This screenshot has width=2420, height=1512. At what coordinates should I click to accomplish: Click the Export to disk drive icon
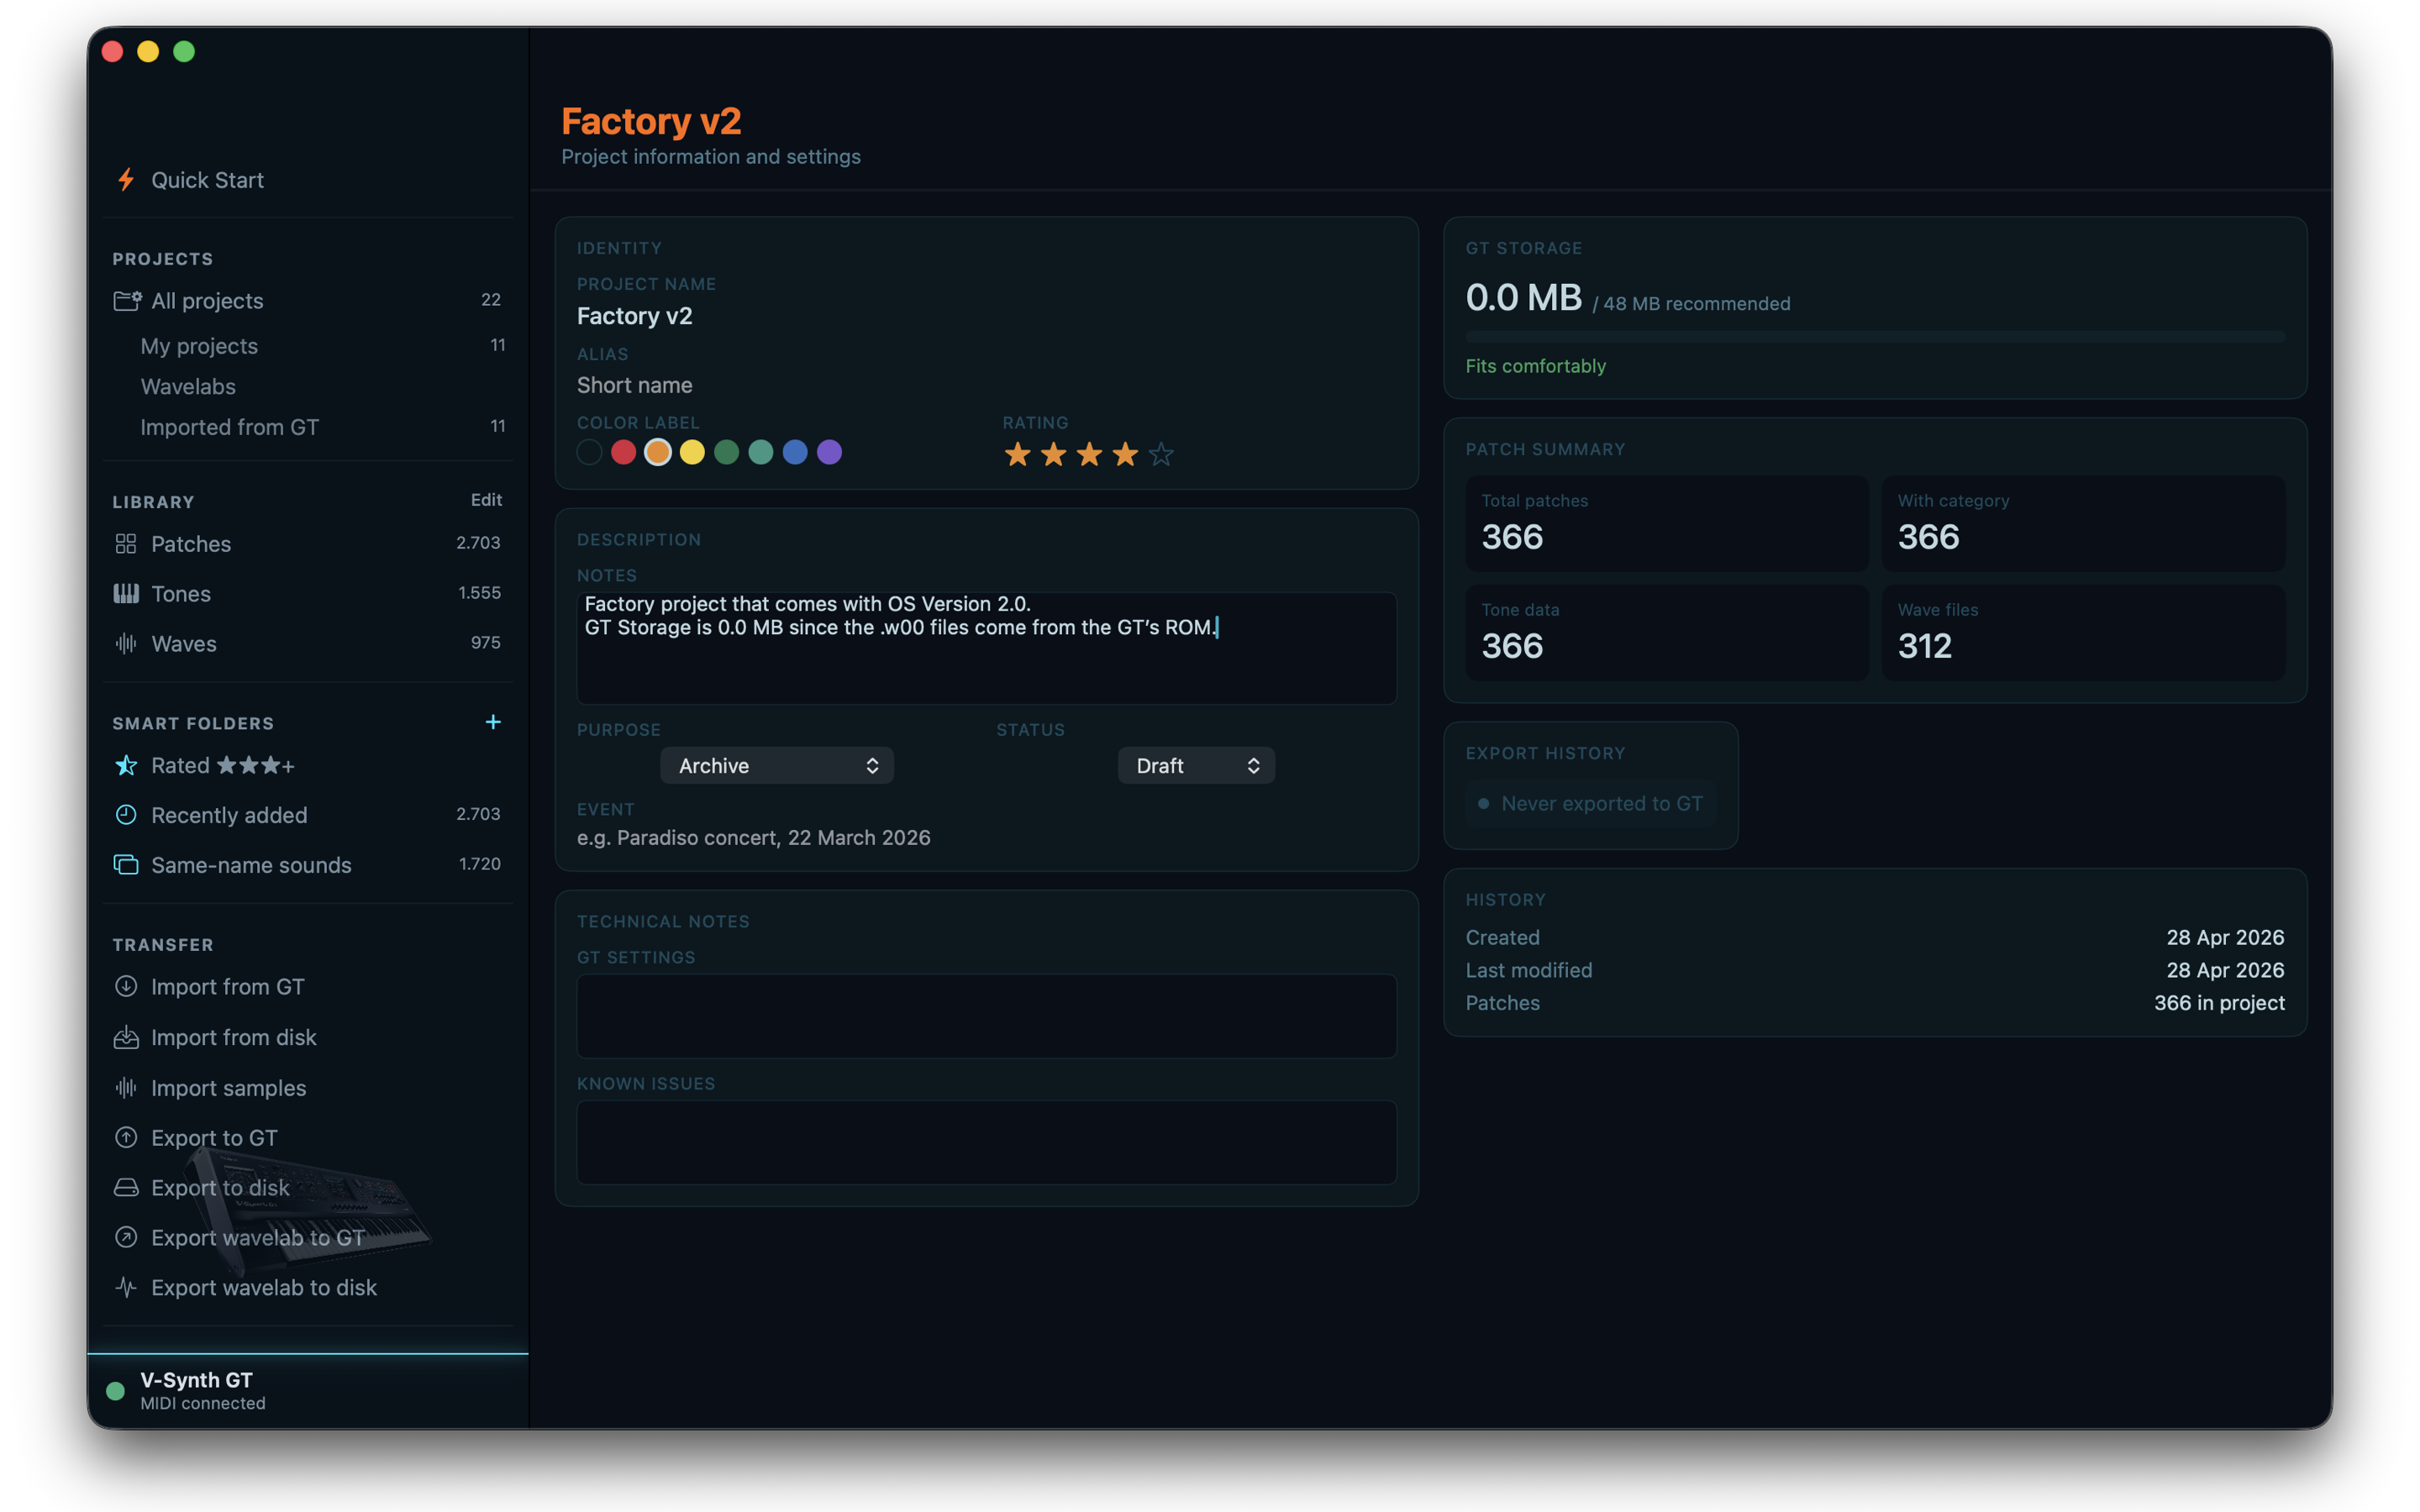point(126,1188)
